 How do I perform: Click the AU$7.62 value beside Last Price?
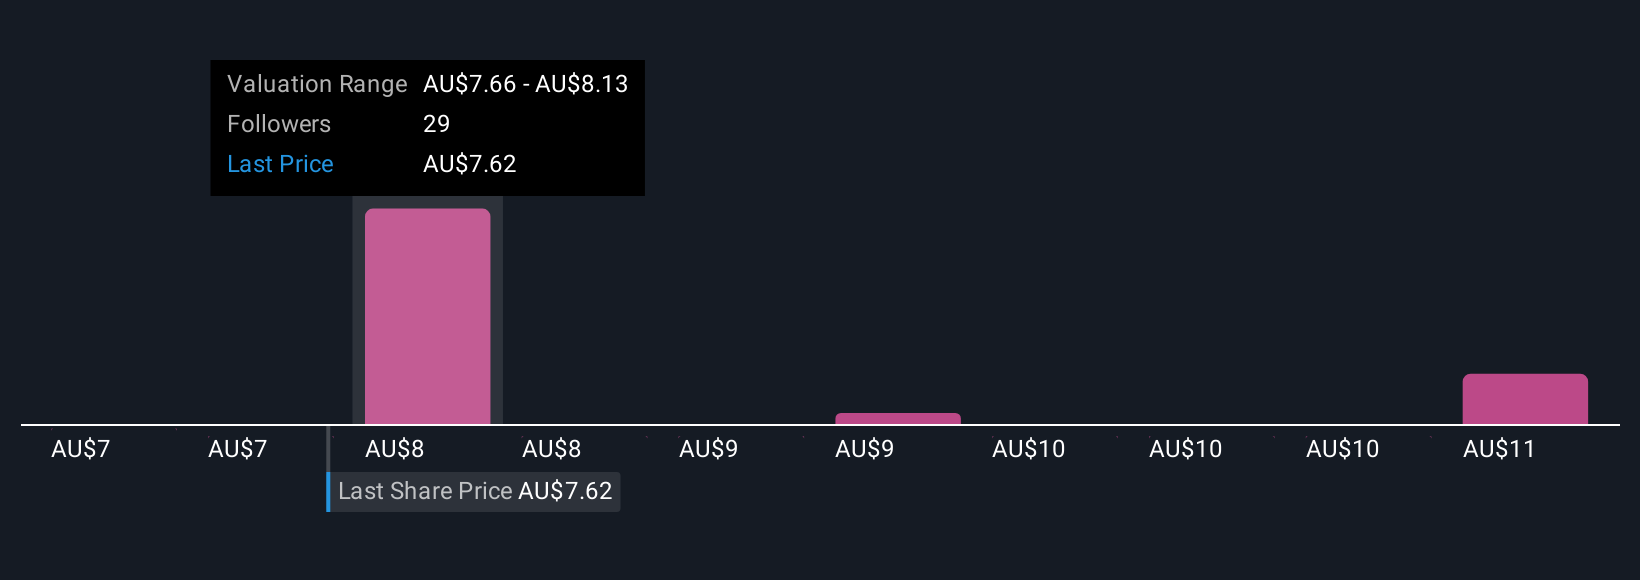click(x=469, y=164)
